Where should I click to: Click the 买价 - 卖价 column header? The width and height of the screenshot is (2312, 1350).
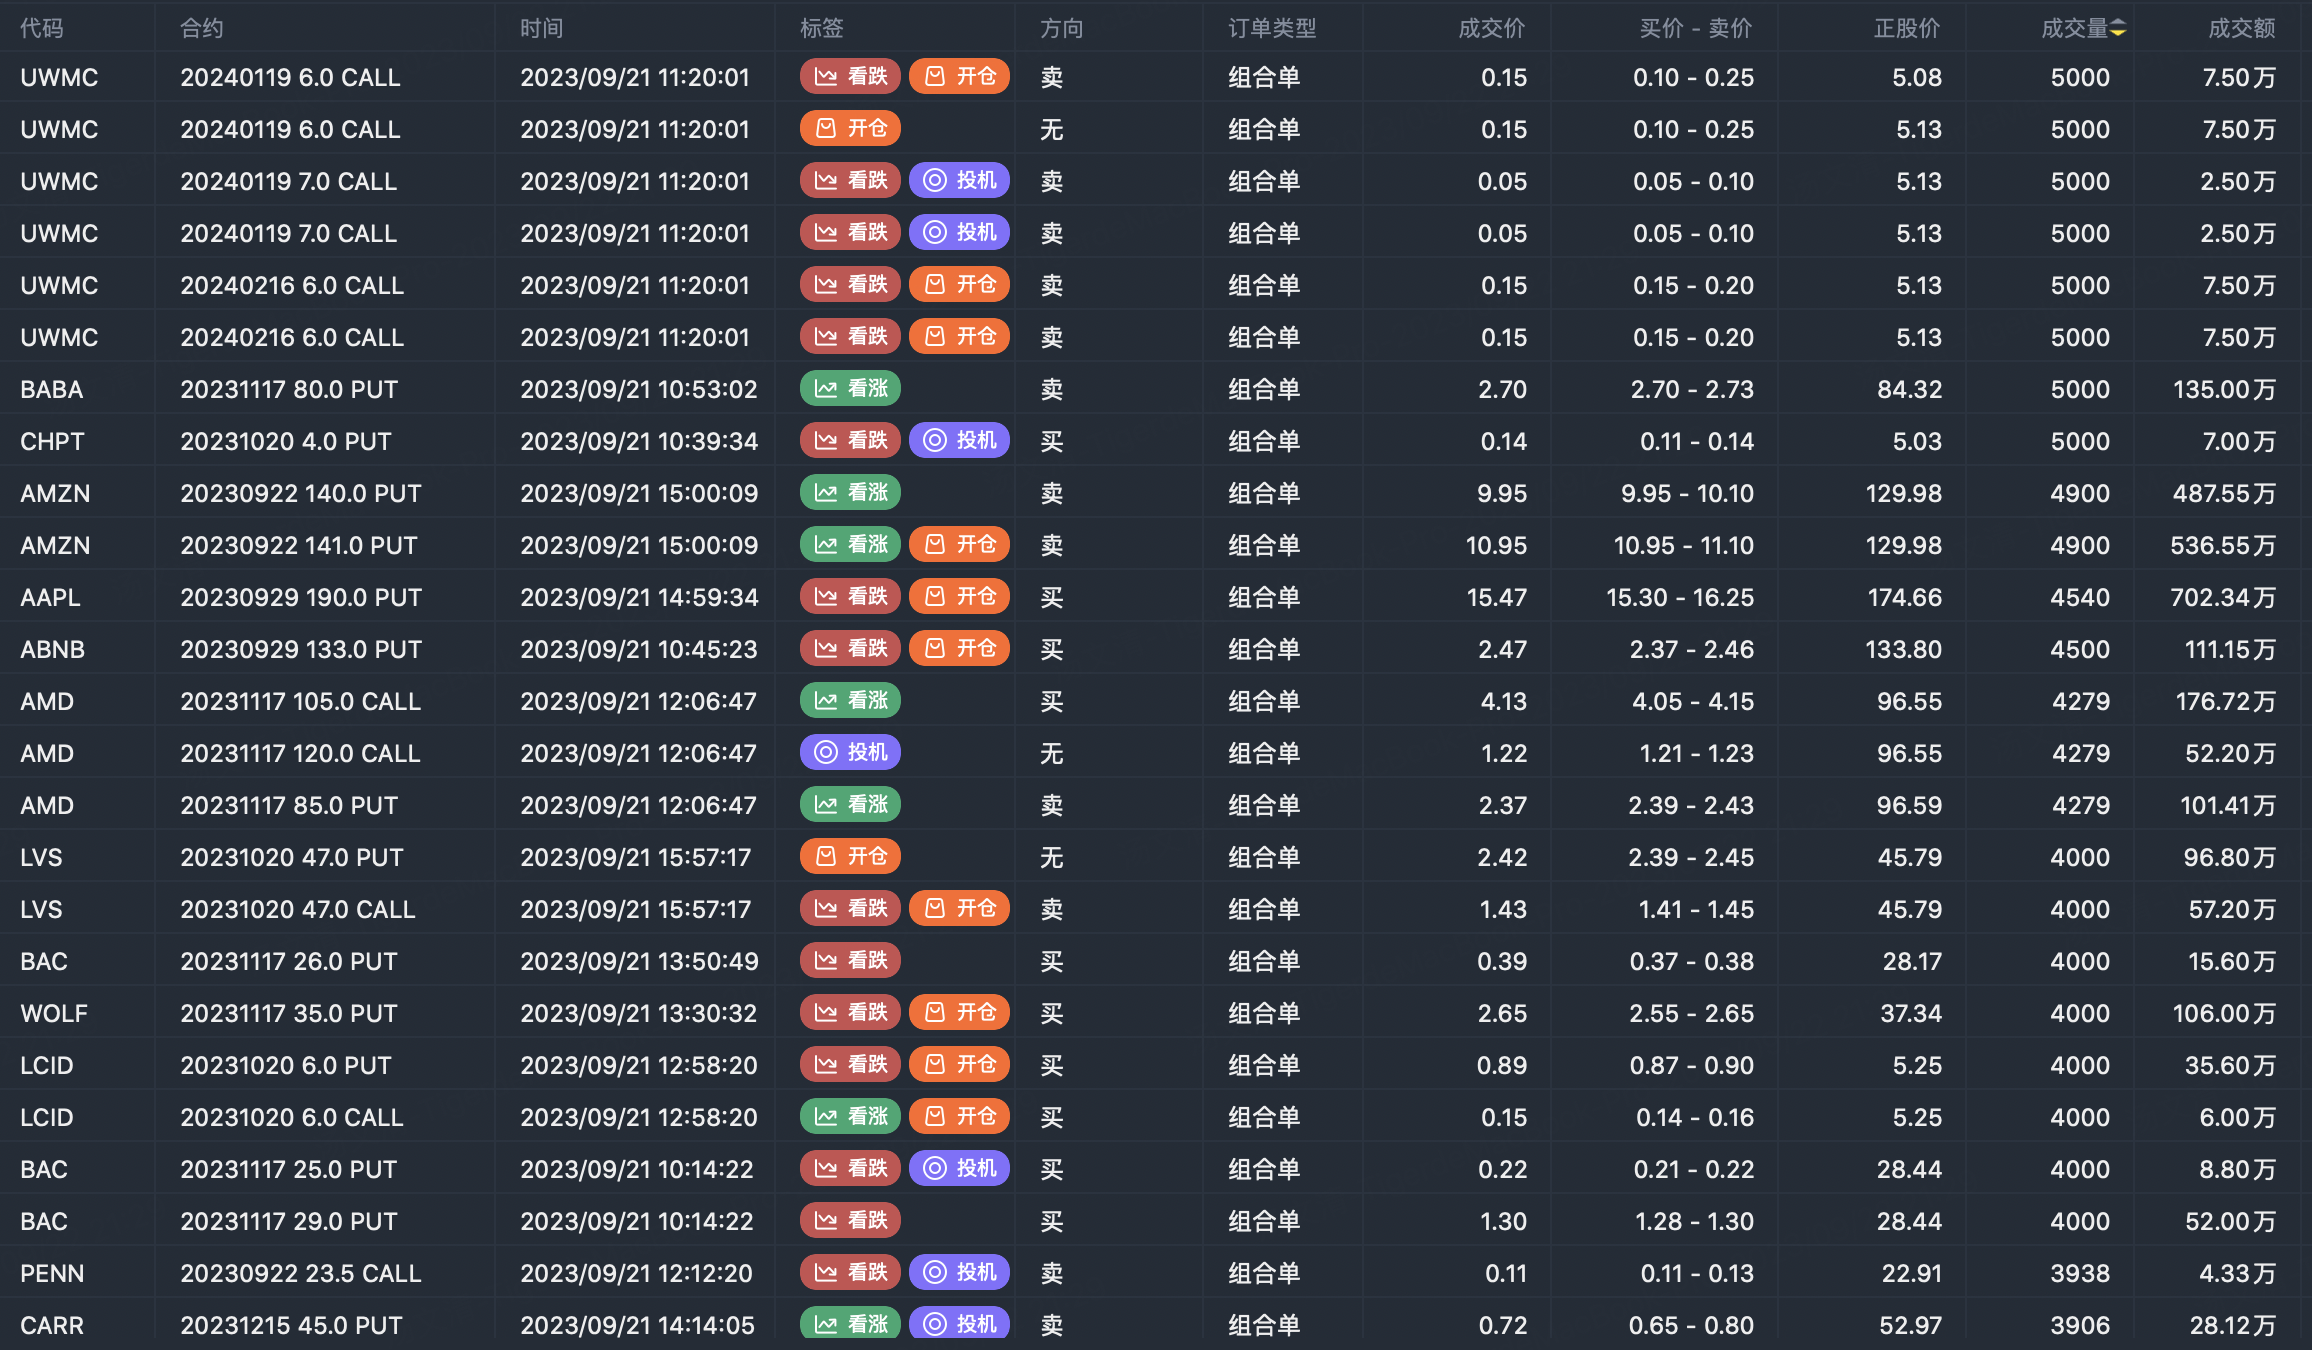[x=1696, y=29]
